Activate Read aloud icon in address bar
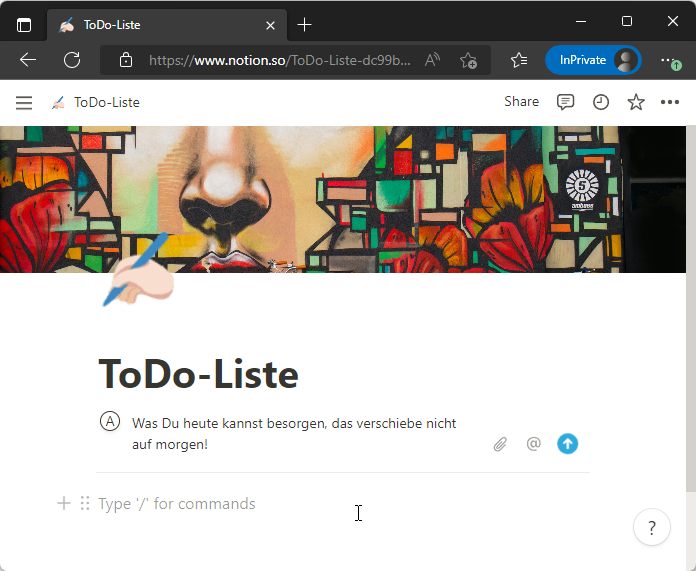Viewport: 696px width, 571px height. pyautogui.click(x=432, y=59)
